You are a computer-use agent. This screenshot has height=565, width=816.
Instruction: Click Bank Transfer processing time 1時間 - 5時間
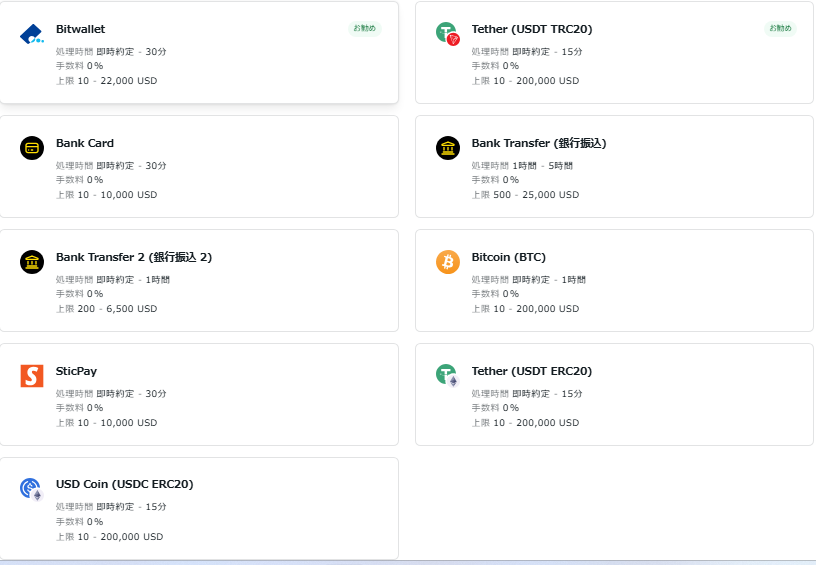coord(522,165)
